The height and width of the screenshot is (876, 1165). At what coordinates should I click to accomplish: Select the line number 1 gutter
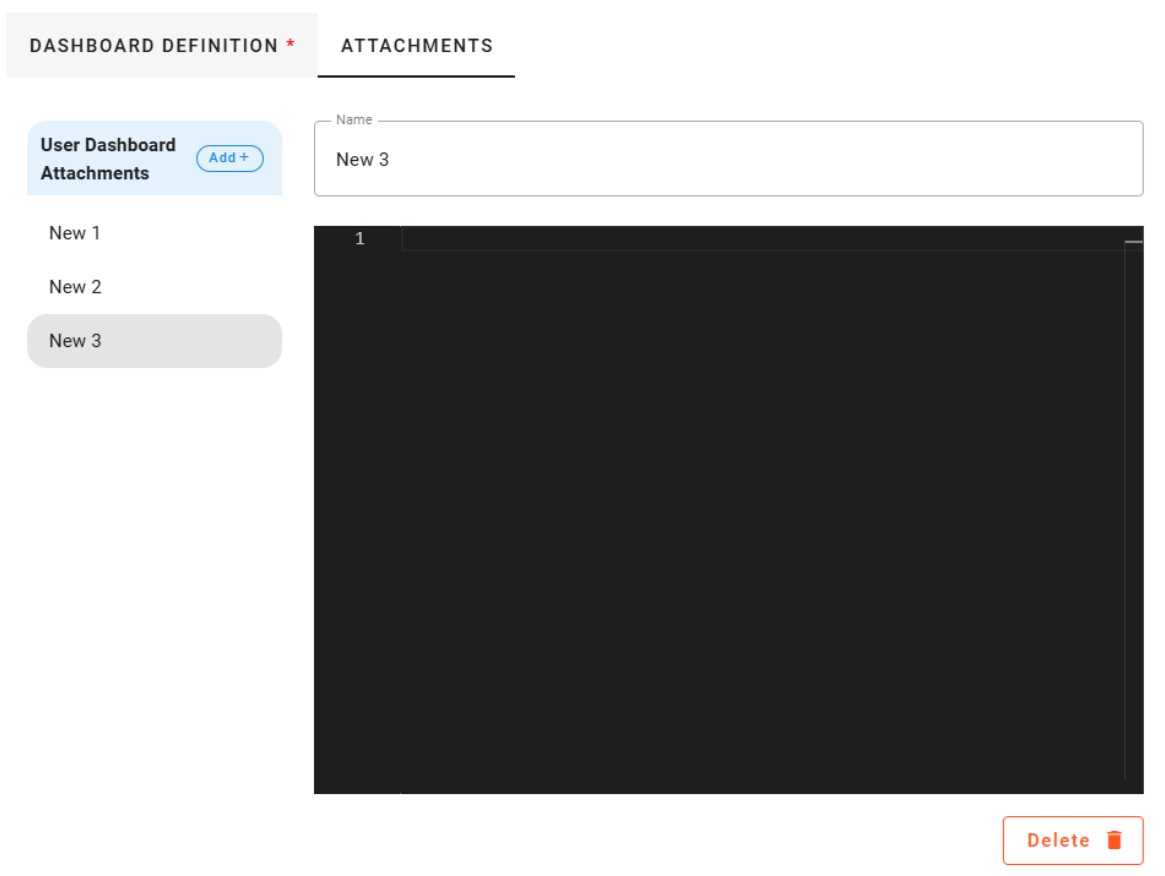tap(359, 238)
